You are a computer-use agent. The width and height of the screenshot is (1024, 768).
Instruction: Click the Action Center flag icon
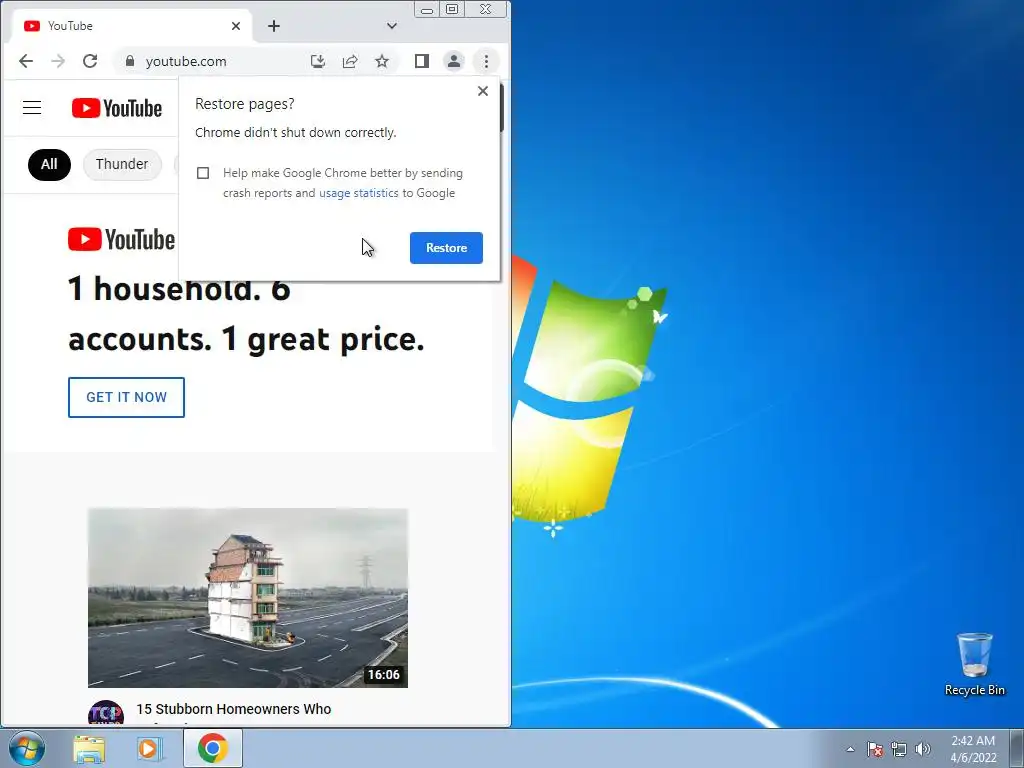[x=875, y=749]
